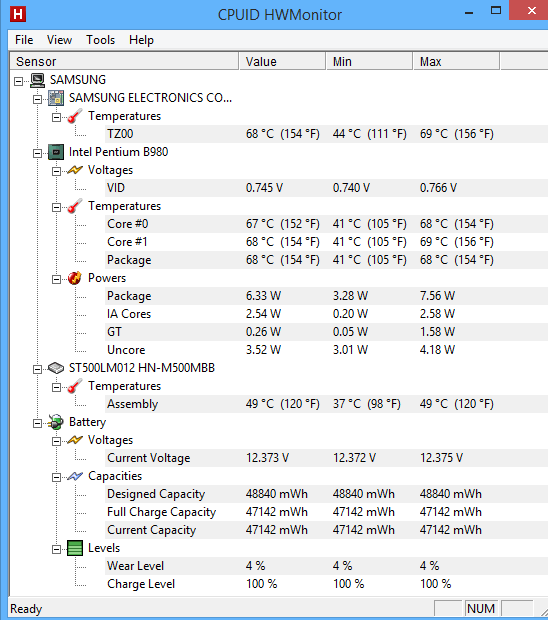The image size is (548, 620).
Task: Select the Wear Level row
Action: pyautogui.click(x=327, y=566)
